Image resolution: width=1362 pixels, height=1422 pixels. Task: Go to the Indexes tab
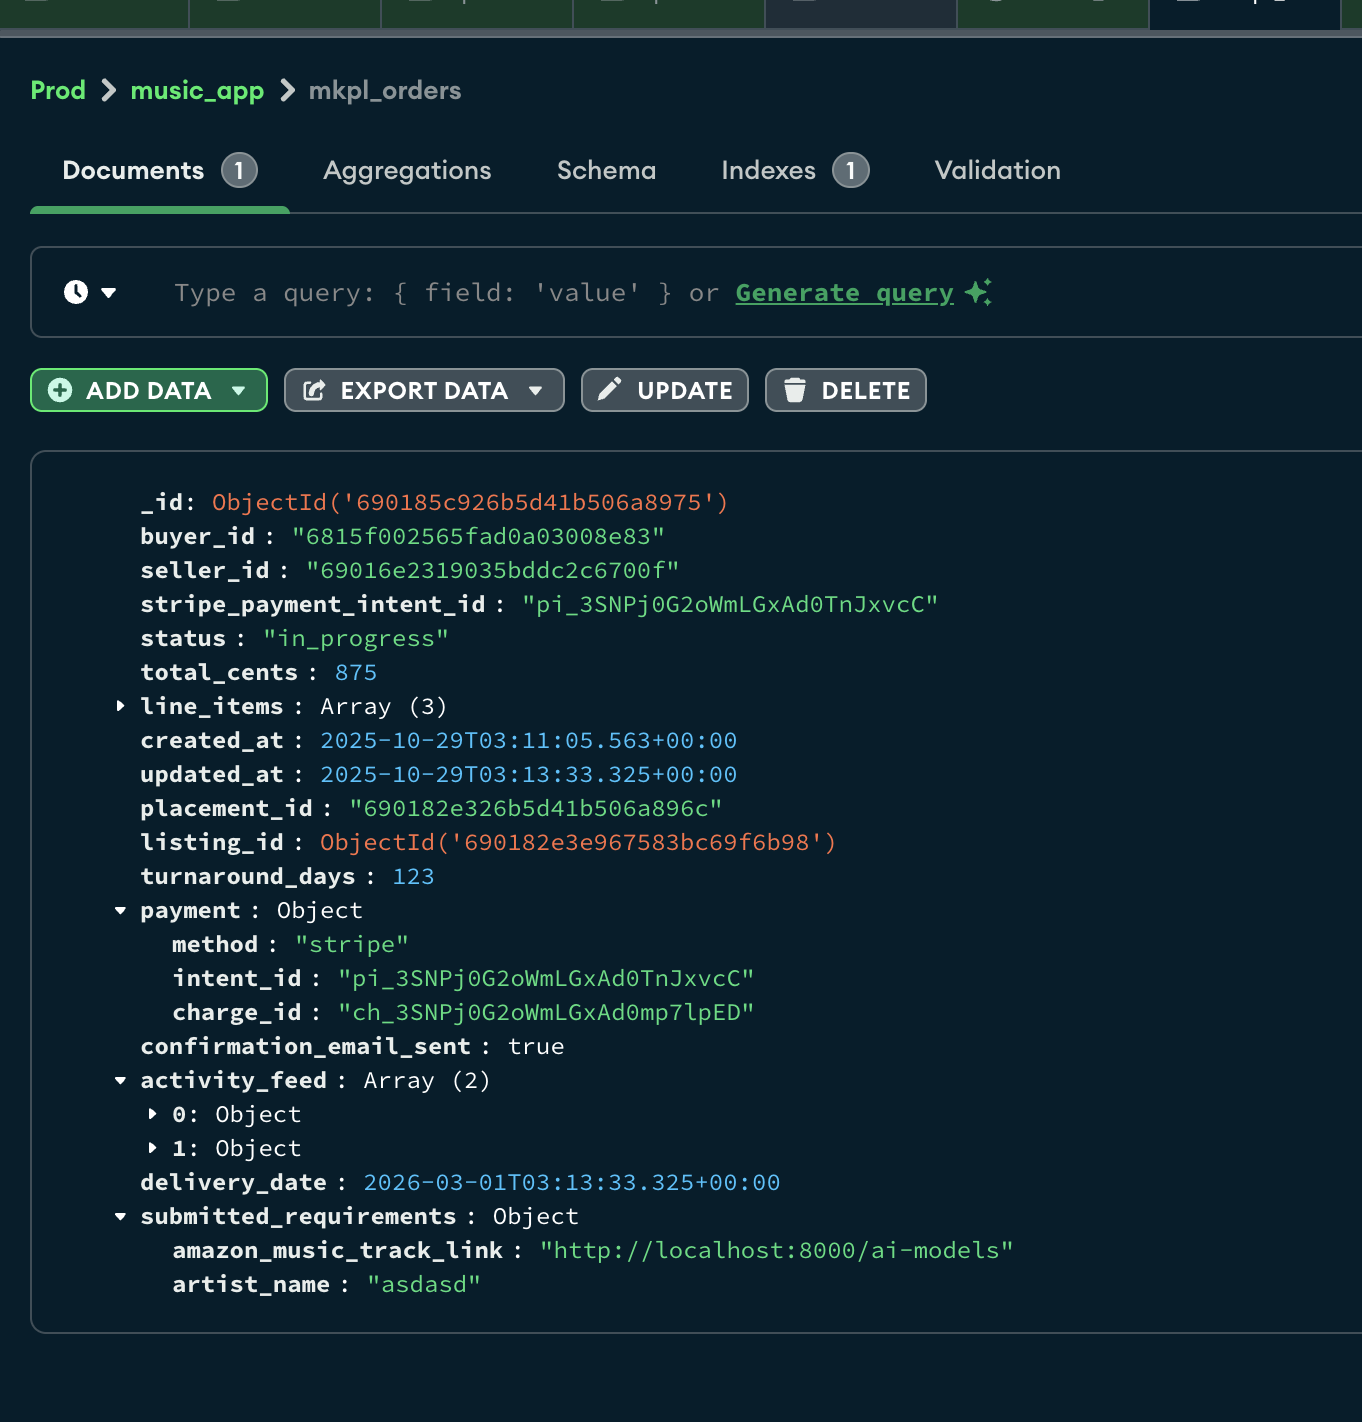click(768, 170)
